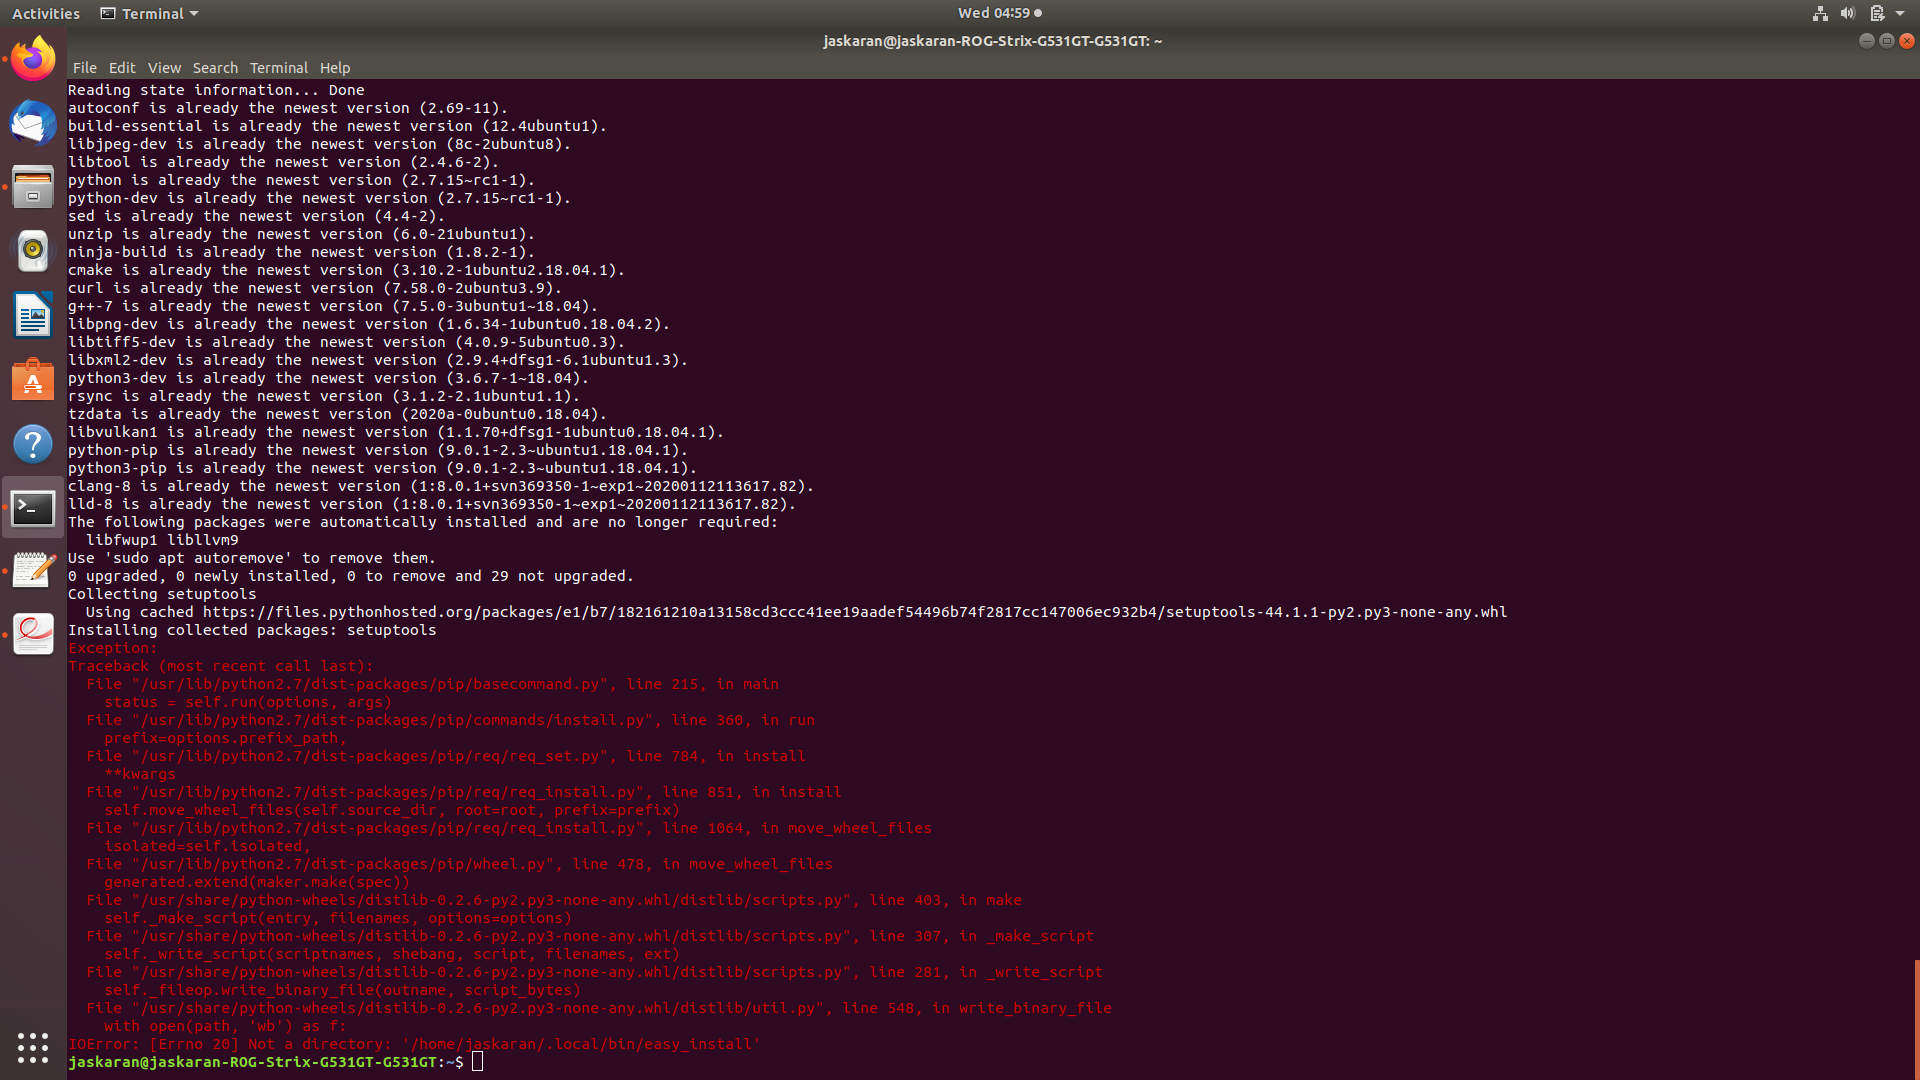Click the volume icon in top bar
The width and height of the screenshot is (1920, 1080).
click(1847, 13)
